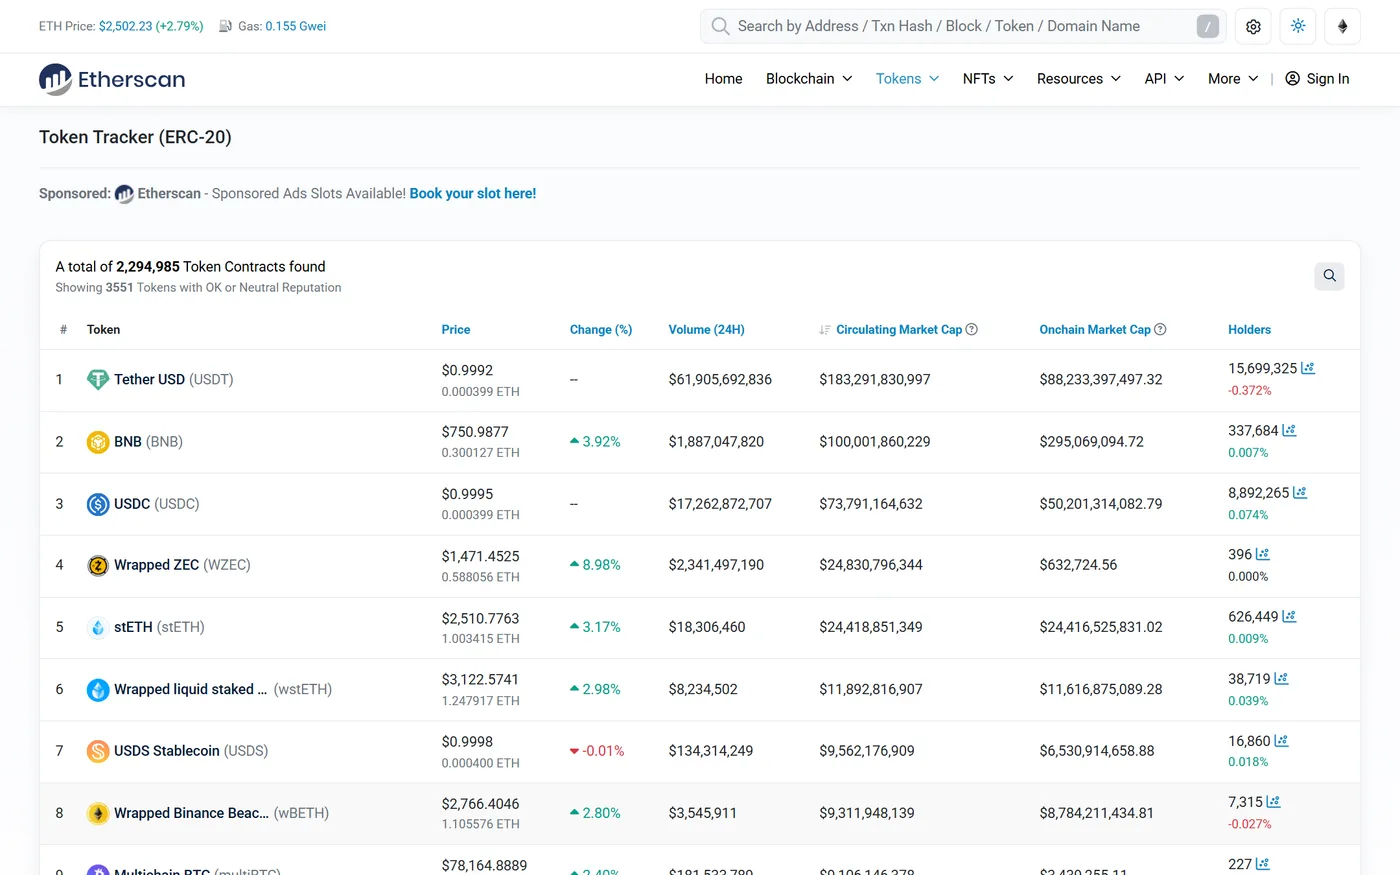Image resolution: width=1400 pixels, height=875 pixels.
Task: Open holders chart icon for wstETH
Action: tap(1281, 678)
